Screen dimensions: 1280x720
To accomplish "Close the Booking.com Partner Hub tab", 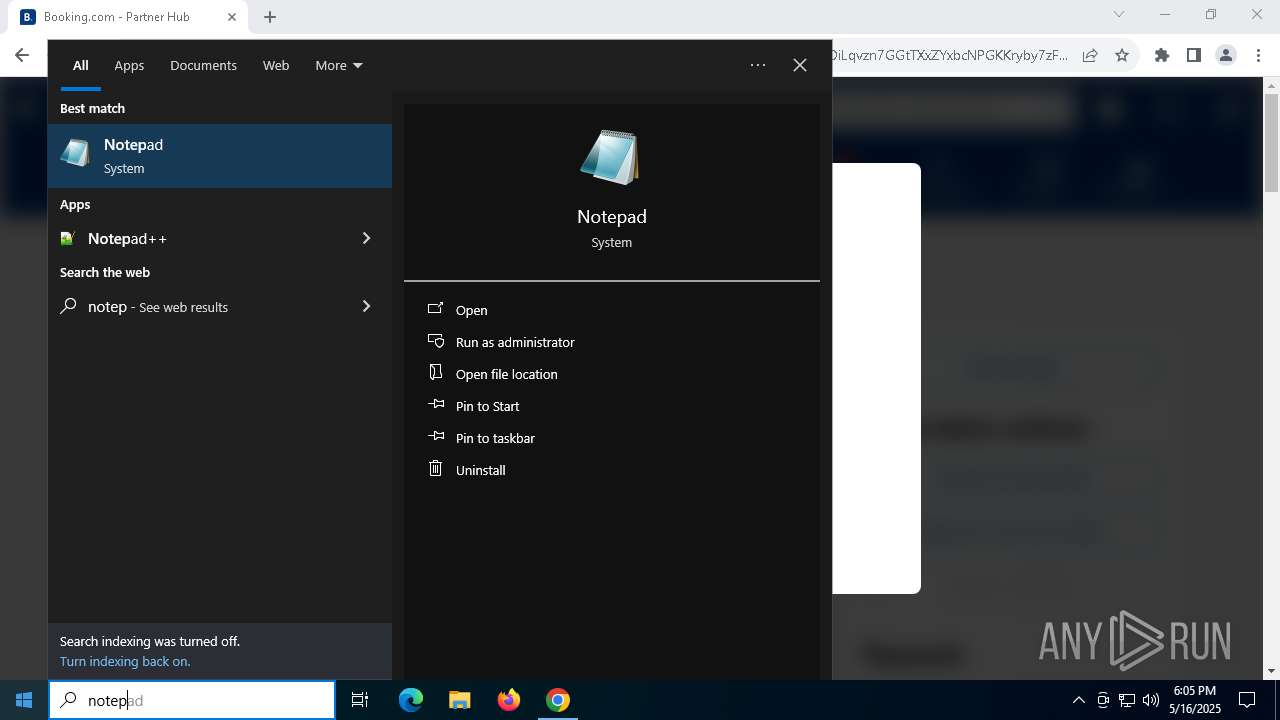I will (x=232, y=17).
